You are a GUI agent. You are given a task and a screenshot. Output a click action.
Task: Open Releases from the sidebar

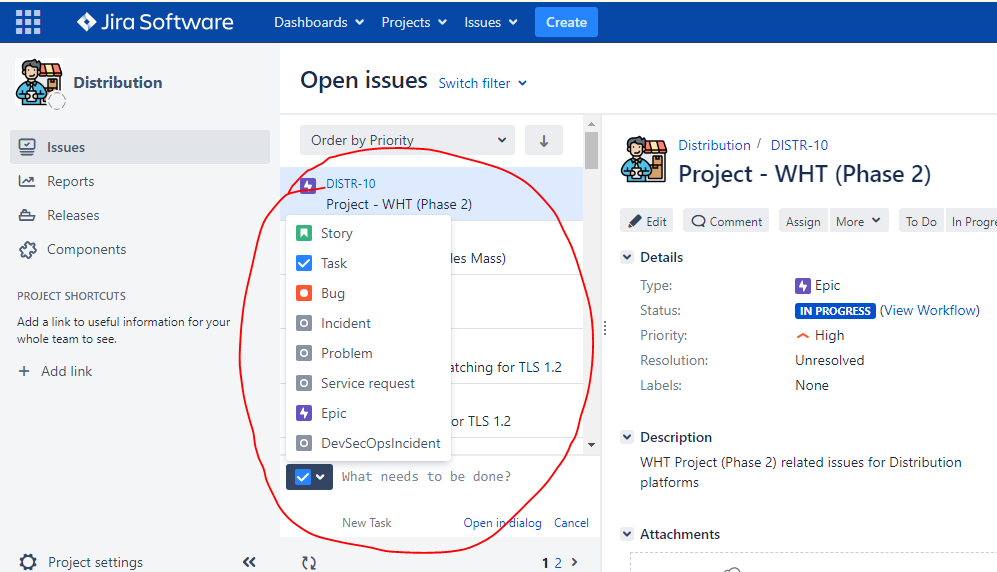pos(73,215)
